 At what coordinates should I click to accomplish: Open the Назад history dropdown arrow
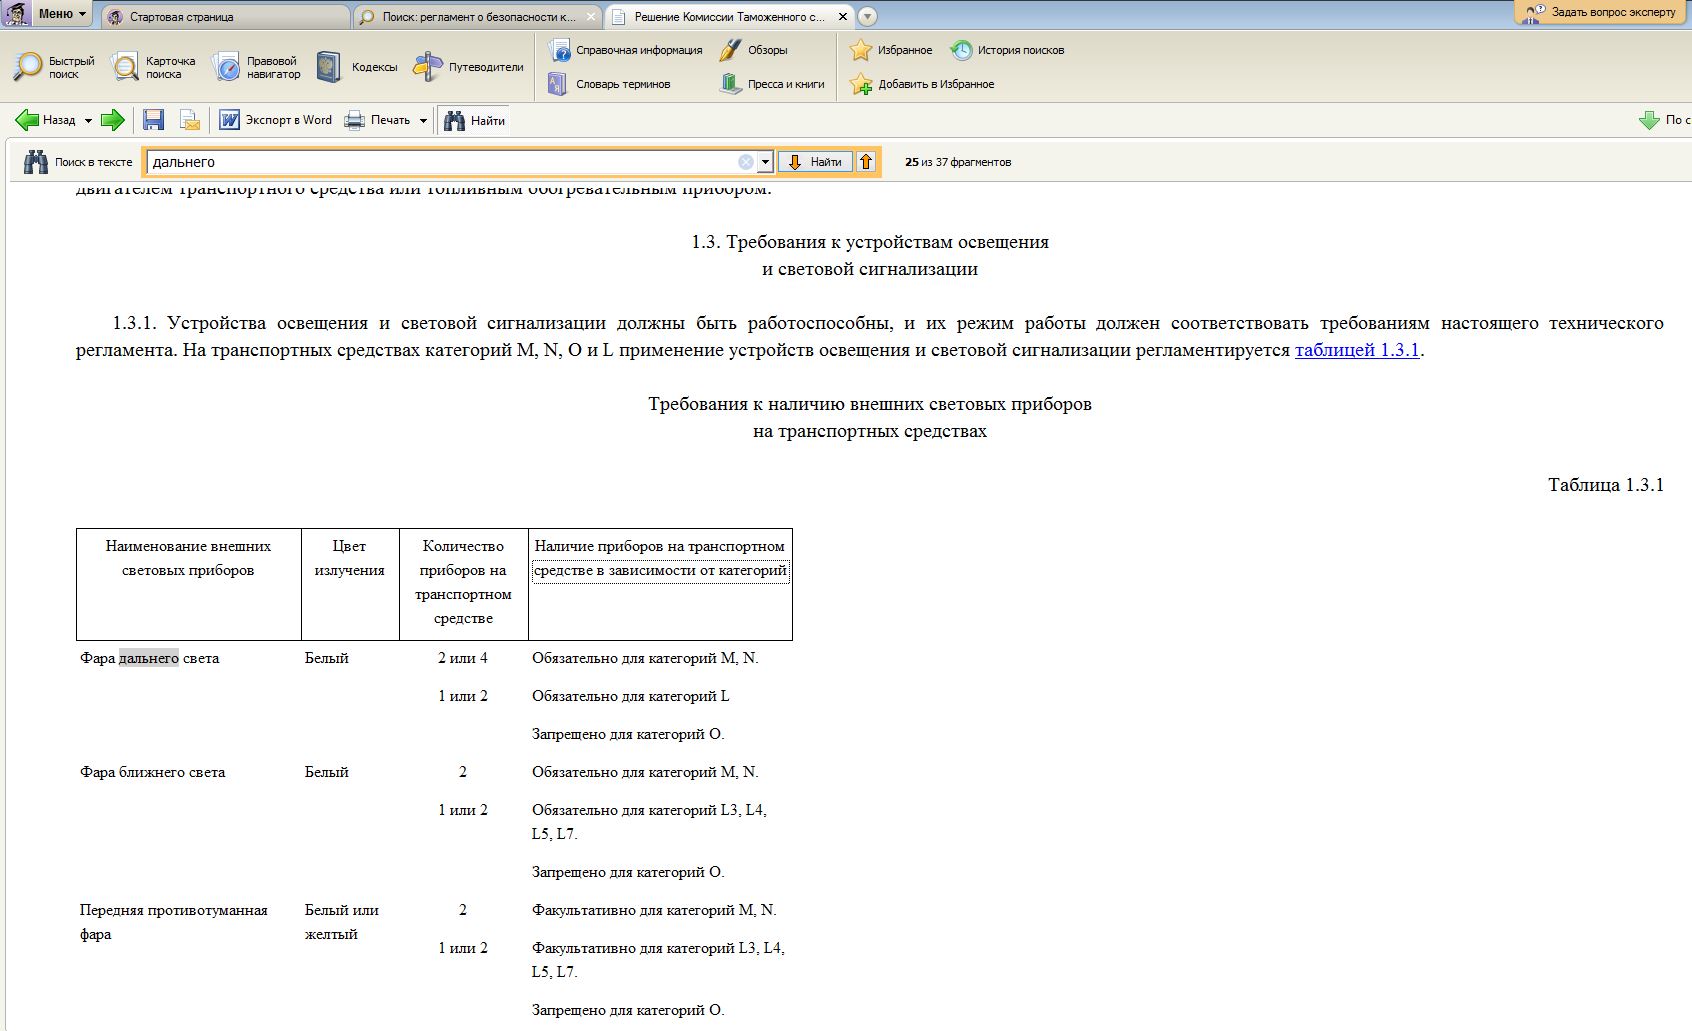(88, 121)
